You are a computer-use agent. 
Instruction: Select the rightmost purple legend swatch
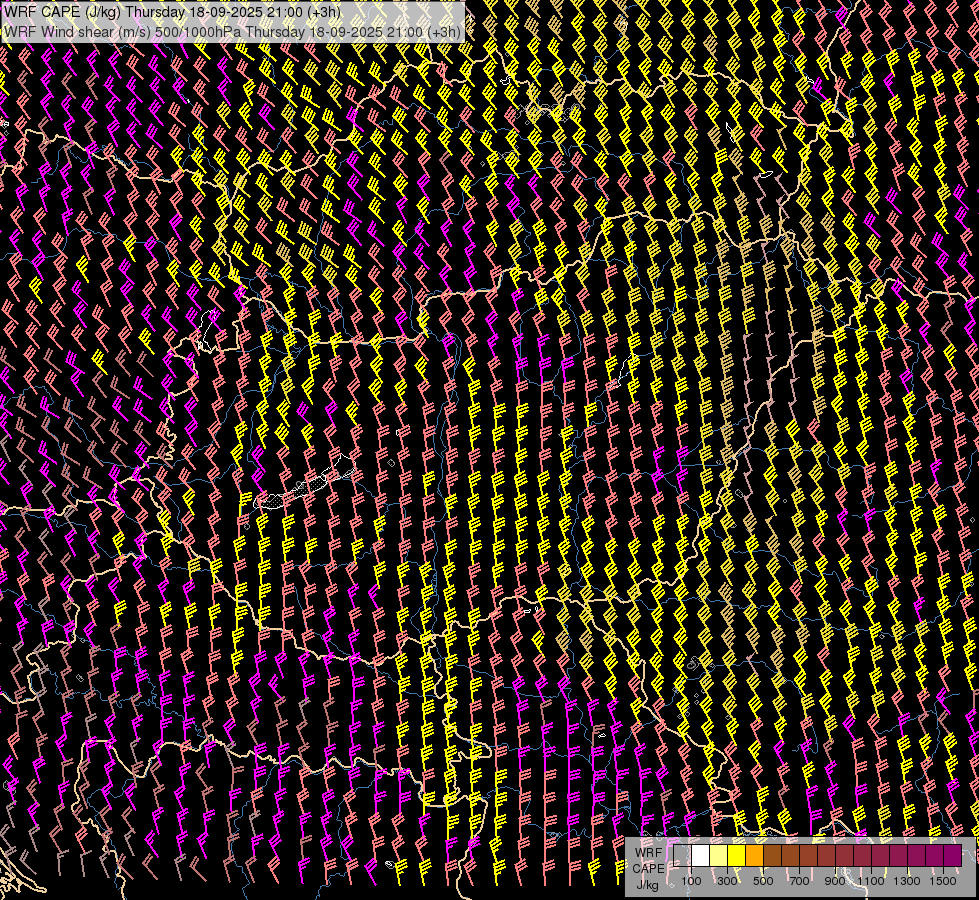[953, 856]
